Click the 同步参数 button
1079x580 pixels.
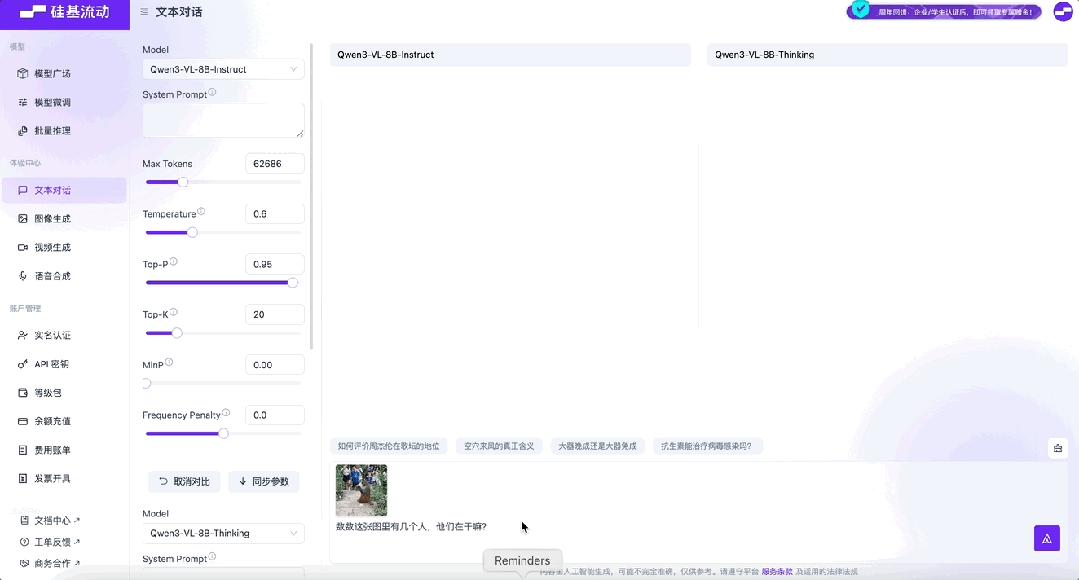(x=264, y=482)
